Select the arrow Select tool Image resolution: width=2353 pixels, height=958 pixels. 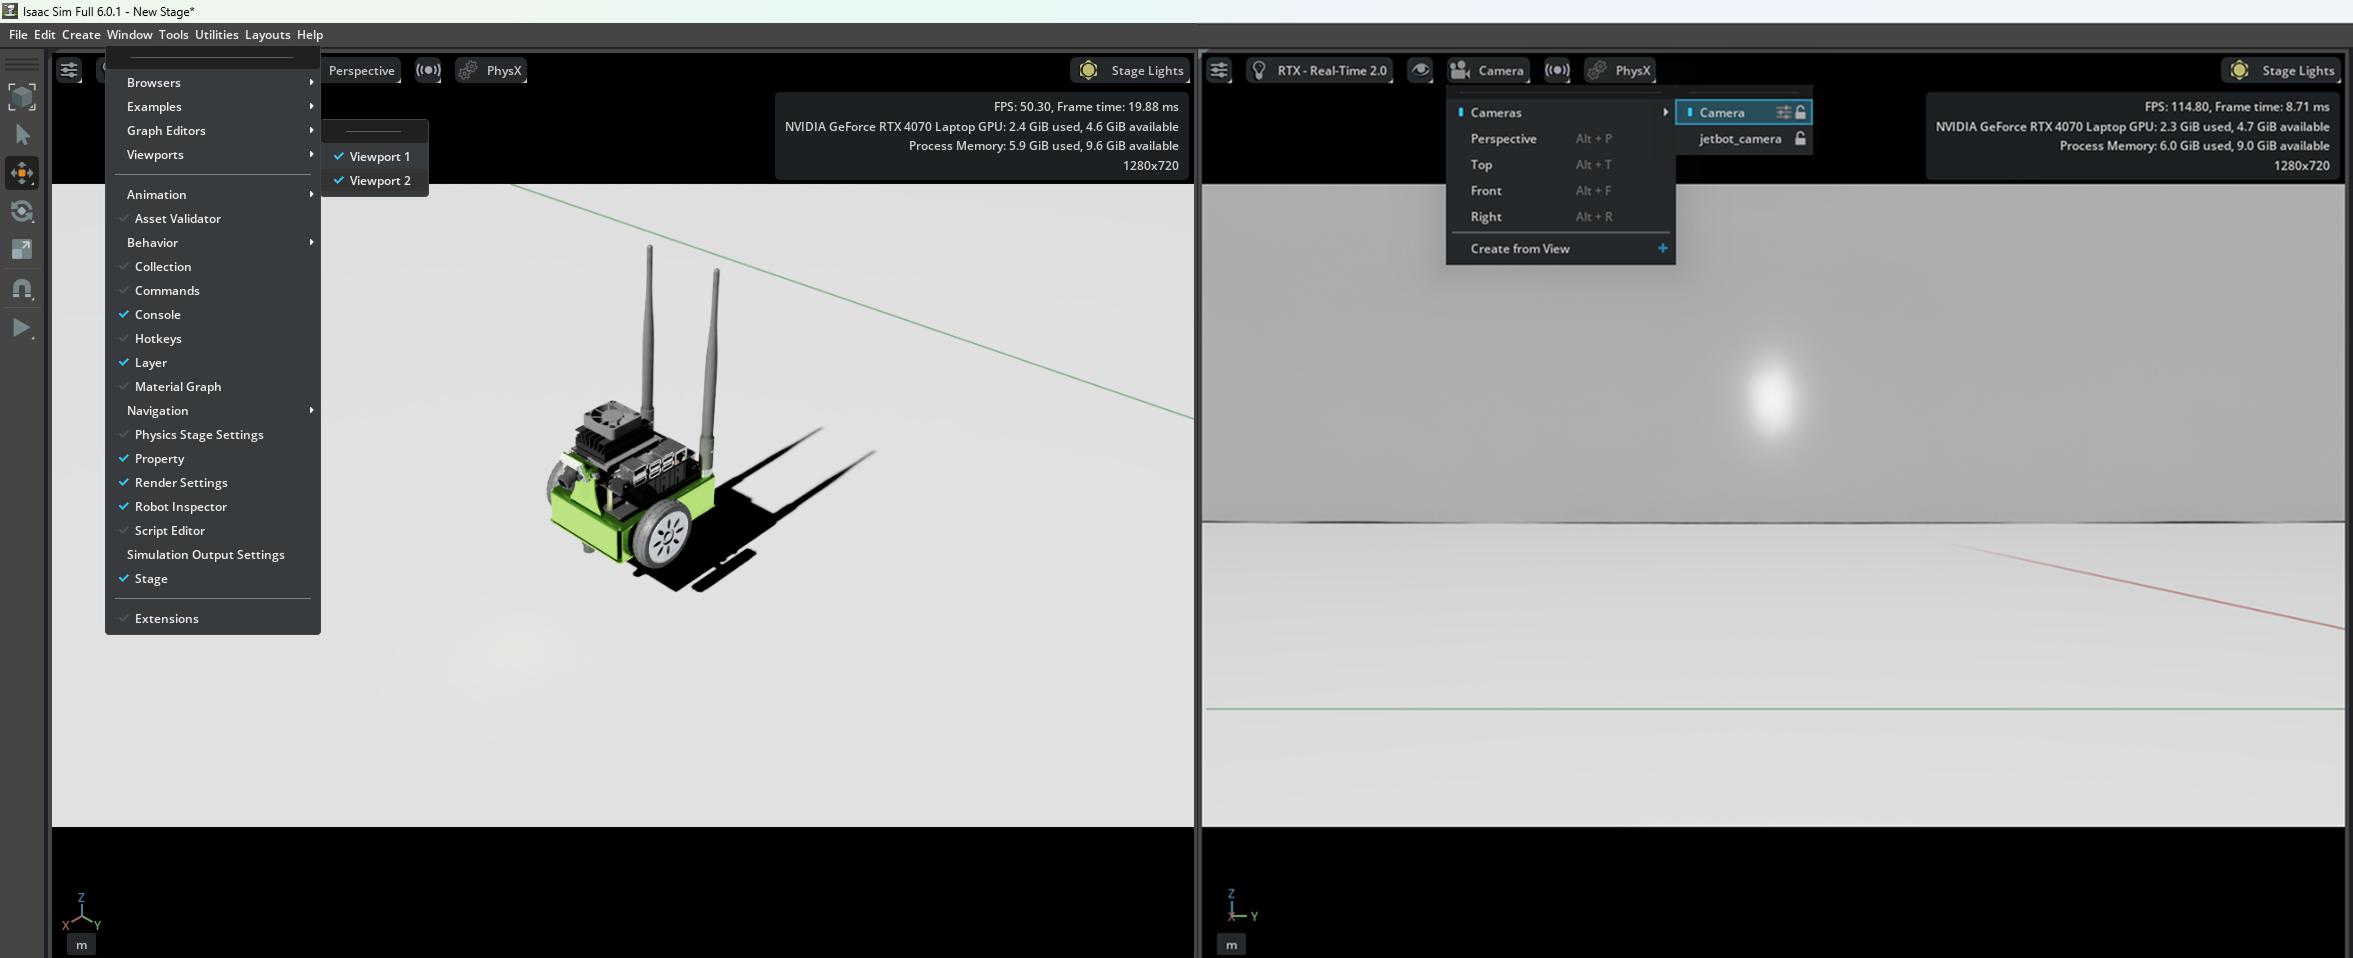[x=22, y=135]
